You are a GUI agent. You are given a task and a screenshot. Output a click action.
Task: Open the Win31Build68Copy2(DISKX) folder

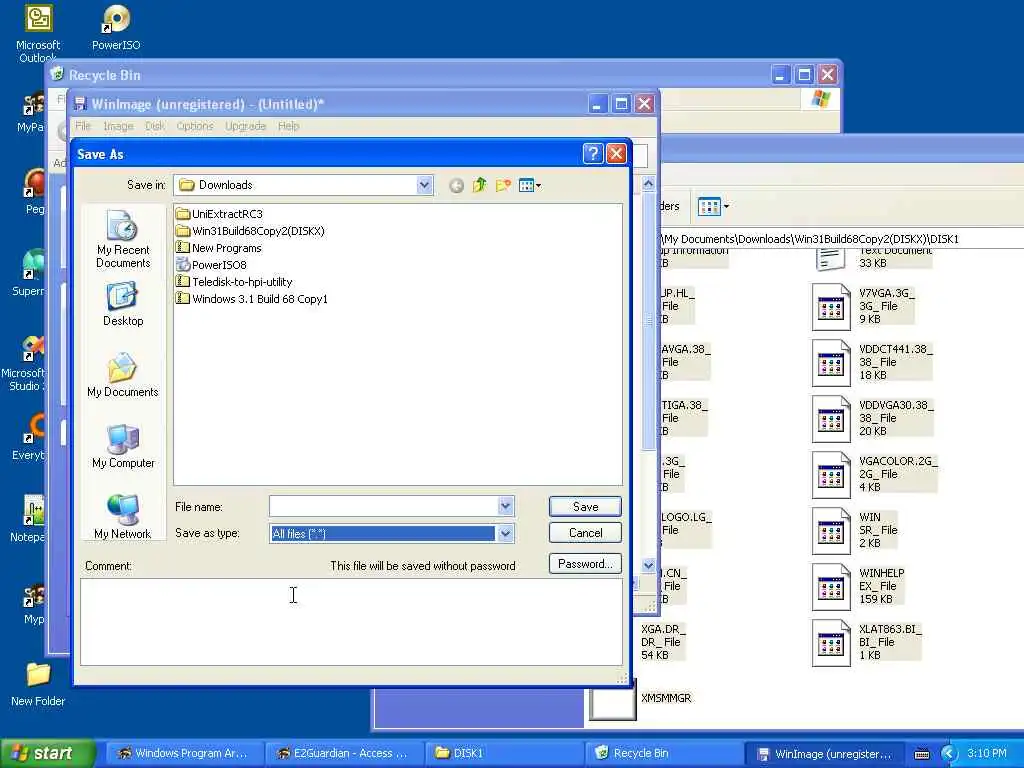tap(250, 231)
